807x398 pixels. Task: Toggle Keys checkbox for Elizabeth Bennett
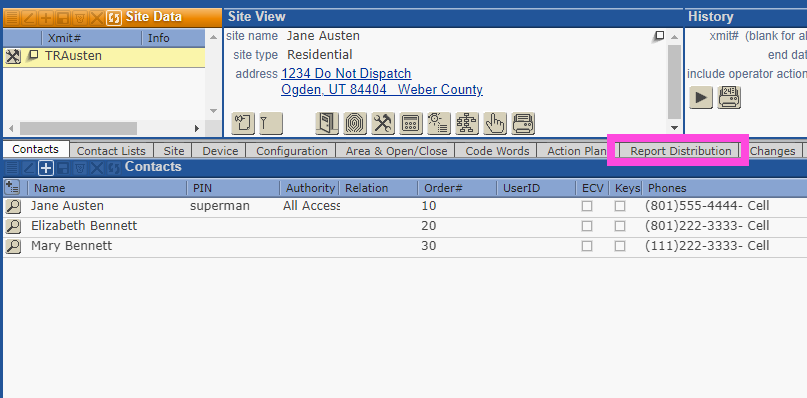[x=620, y=226]
